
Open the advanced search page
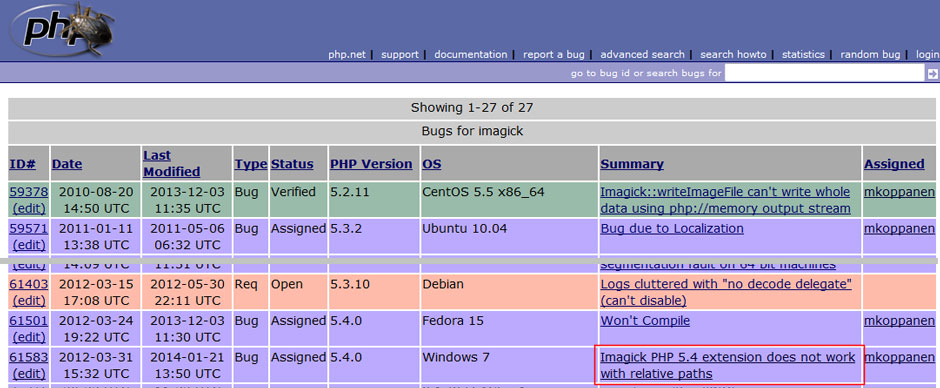[642, 55]
